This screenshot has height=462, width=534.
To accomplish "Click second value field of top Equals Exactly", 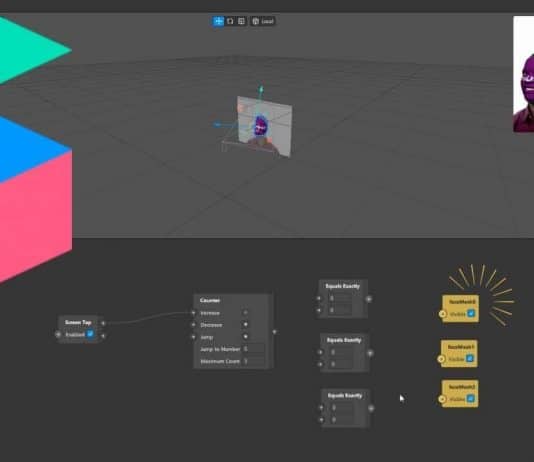I will point(340,310).
